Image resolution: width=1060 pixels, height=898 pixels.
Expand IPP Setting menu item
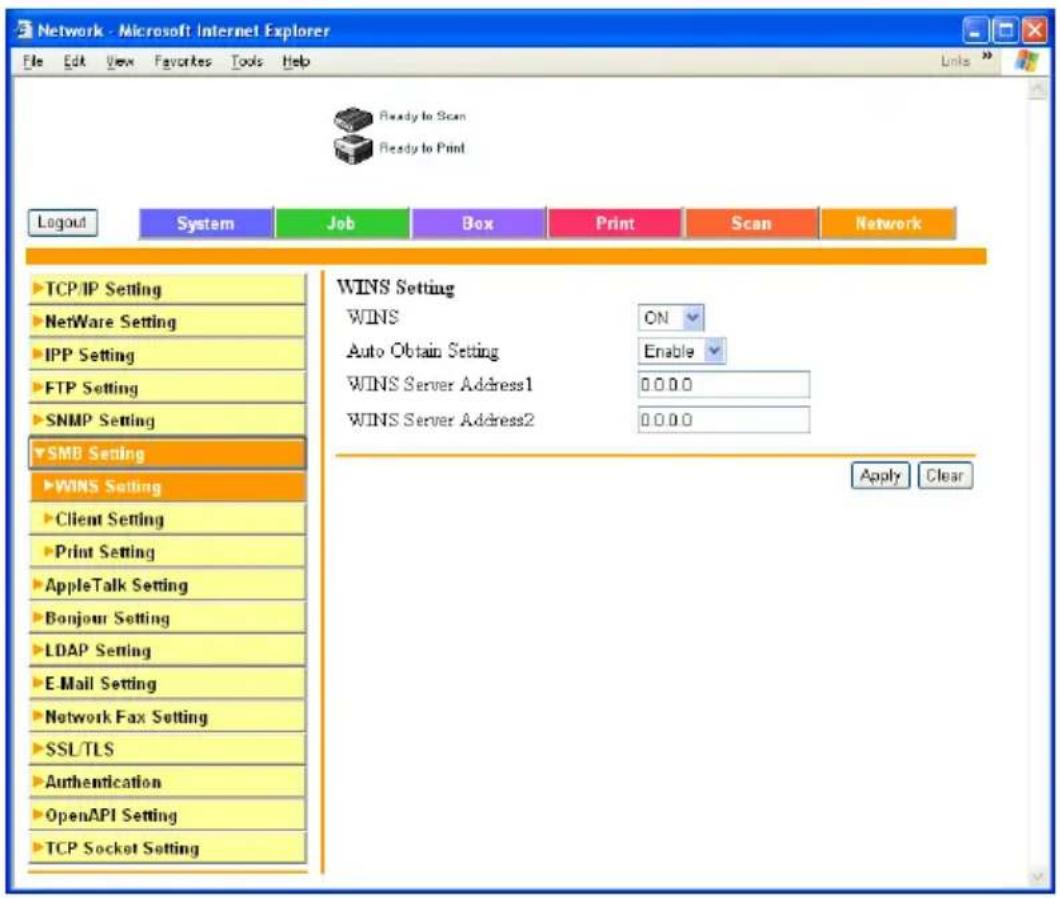(x=167, y=355)
